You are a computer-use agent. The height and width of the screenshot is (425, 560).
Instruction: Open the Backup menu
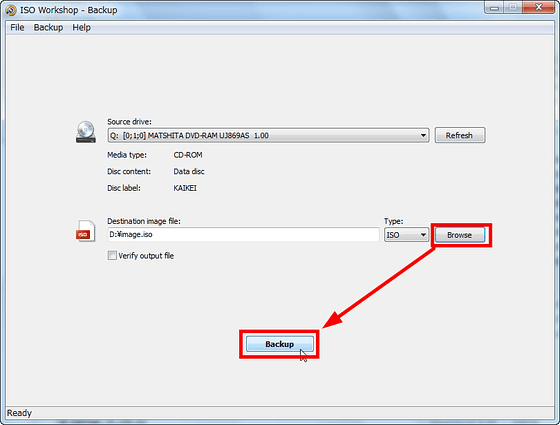pyautogui.click(x=48, y=28)
